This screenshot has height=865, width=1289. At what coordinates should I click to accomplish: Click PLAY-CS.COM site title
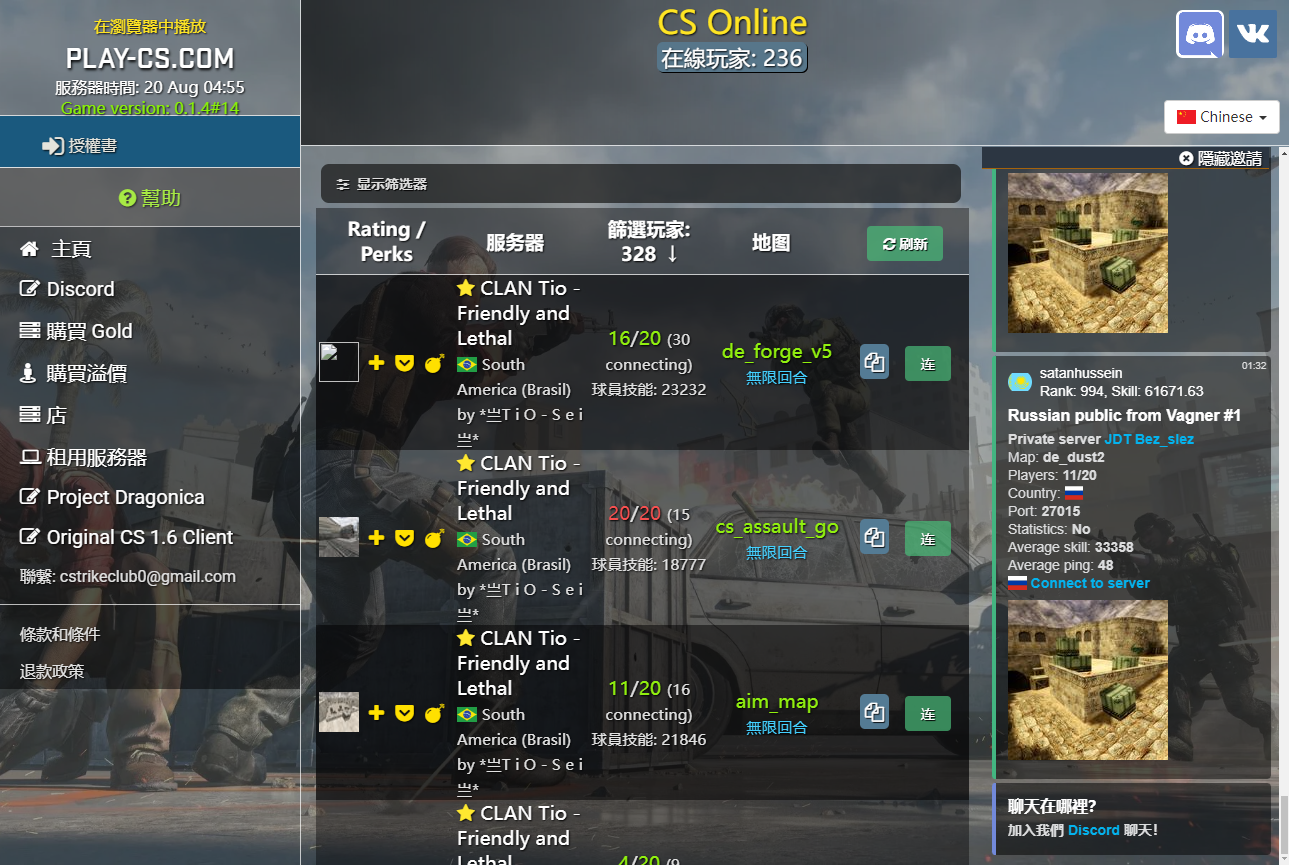click(150, 58)
